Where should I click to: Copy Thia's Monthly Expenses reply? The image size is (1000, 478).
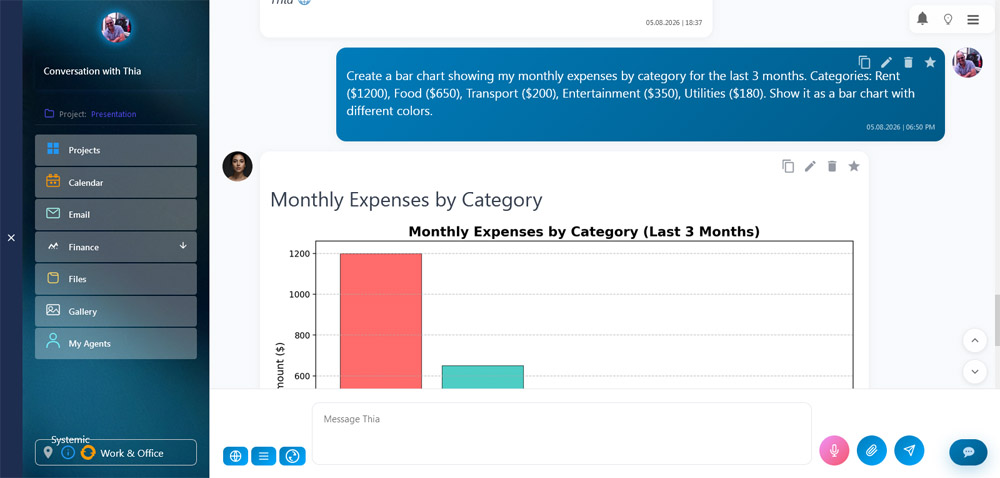[788, 166]
